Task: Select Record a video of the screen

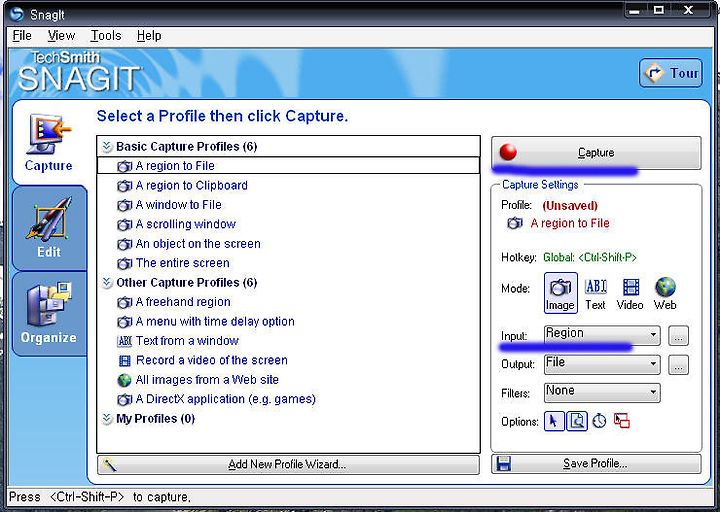Action: coord(212,360)
